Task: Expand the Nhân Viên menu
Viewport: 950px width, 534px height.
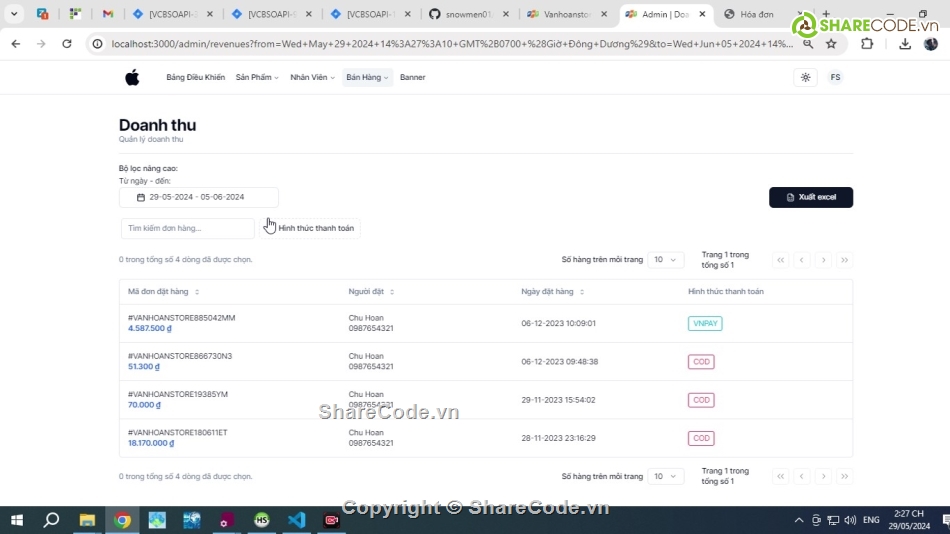Action: [x=312, y=78]
